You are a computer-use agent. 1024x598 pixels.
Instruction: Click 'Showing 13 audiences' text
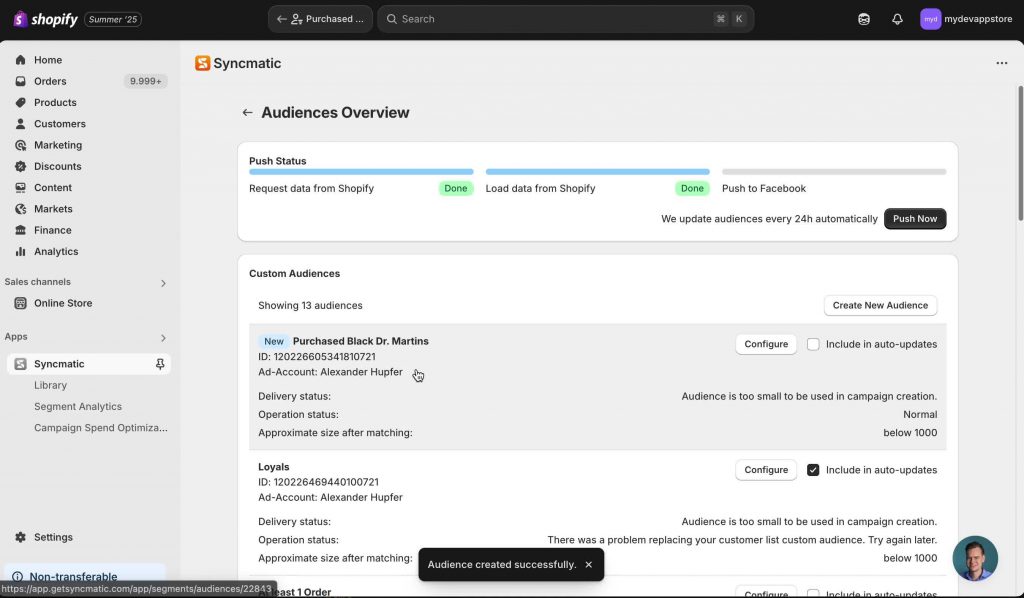coord(310,305)
